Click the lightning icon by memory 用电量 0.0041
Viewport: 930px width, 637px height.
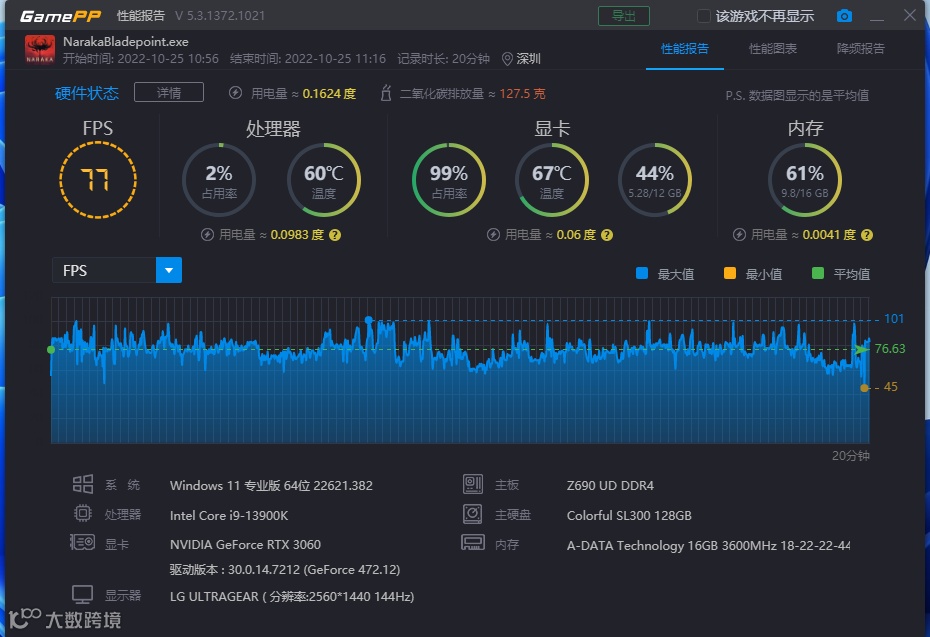pyautogui.click(x=739, y=235)
